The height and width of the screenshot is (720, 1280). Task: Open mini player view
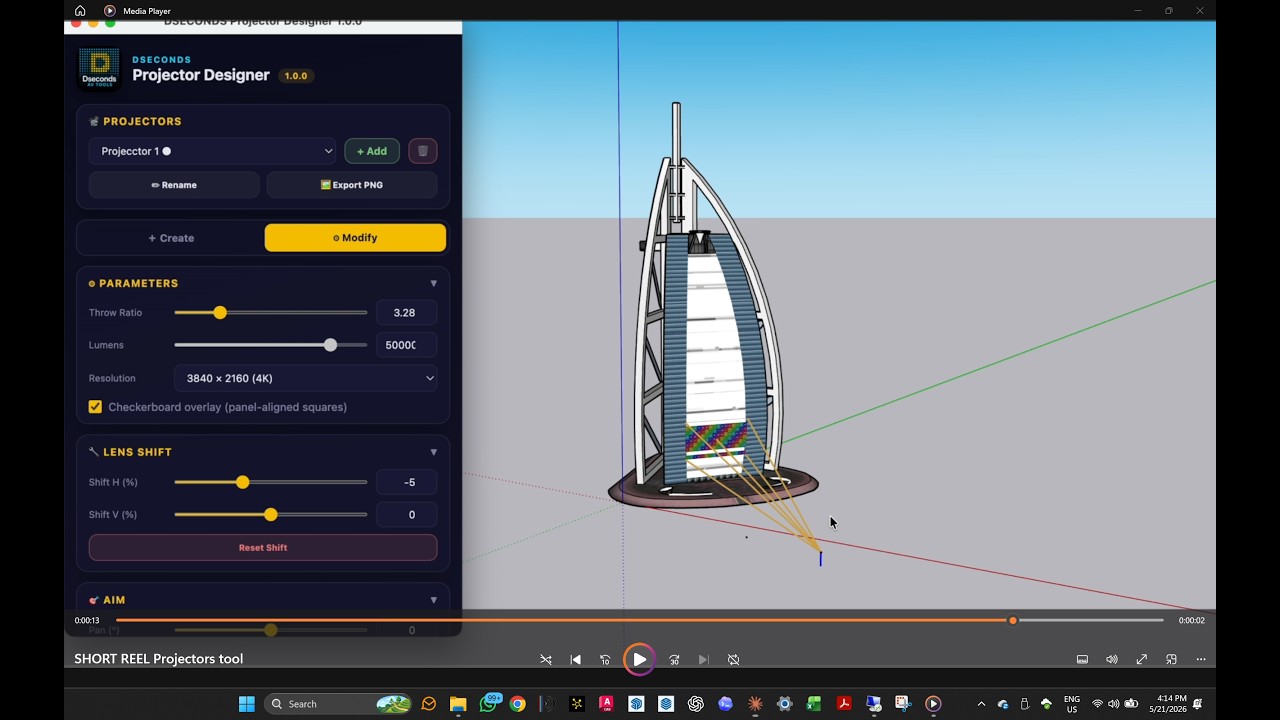point(1171,660)
